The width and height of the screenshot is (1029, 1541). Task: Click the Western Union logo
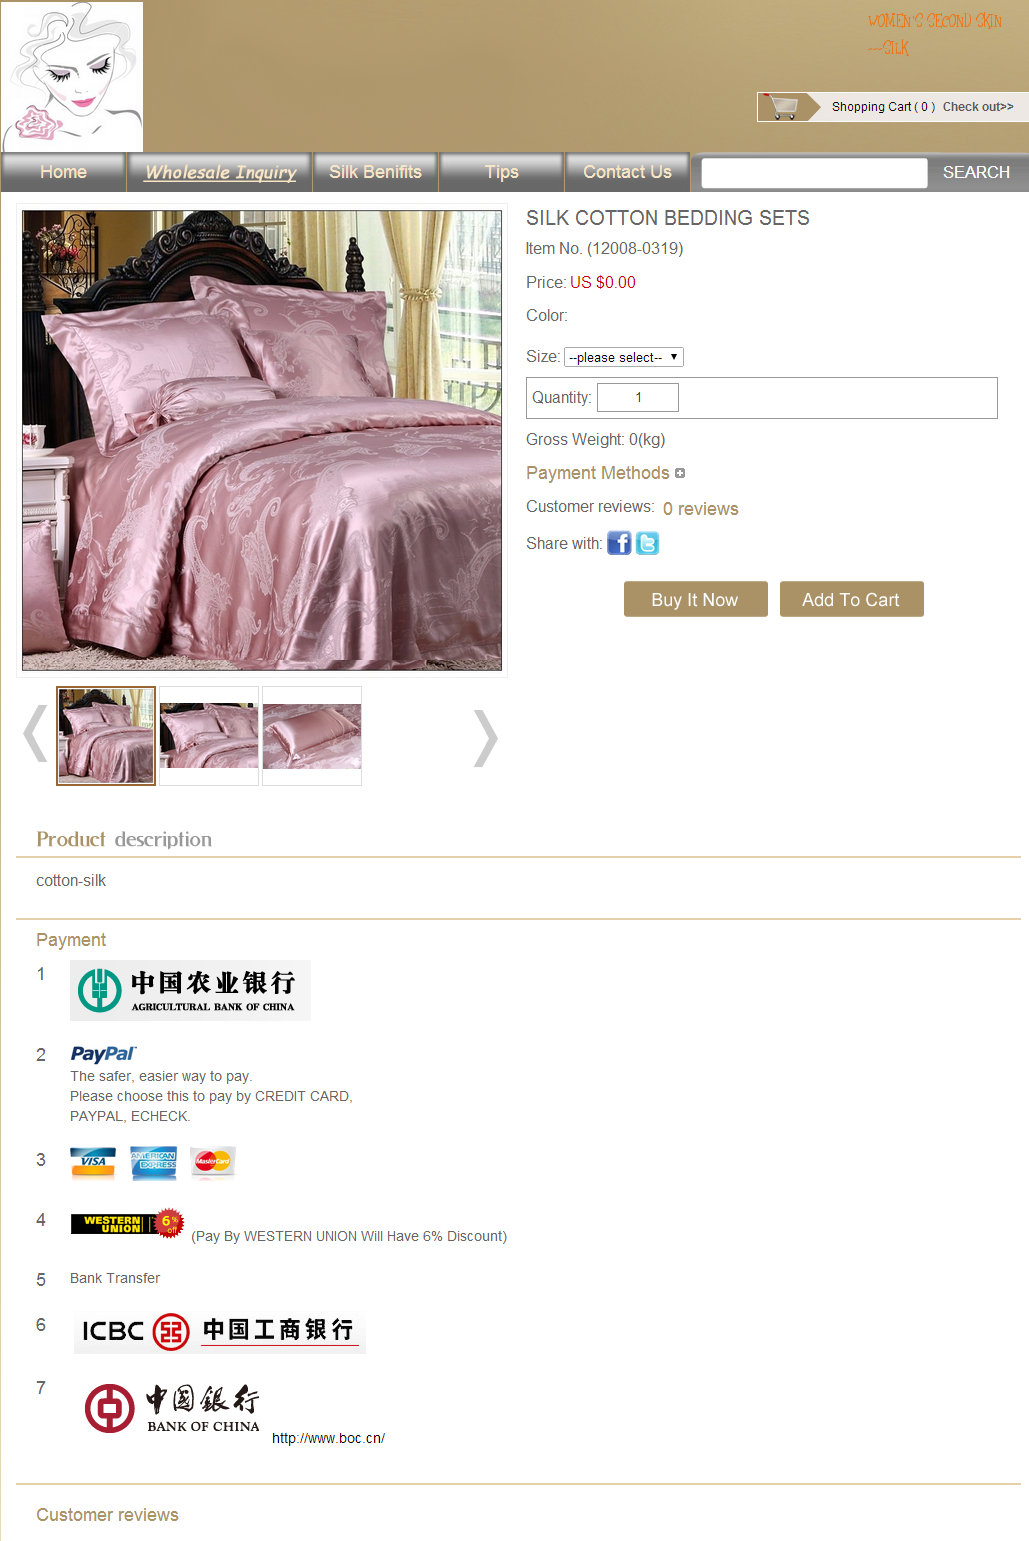pyautogui.click(x=127, y=1223)
